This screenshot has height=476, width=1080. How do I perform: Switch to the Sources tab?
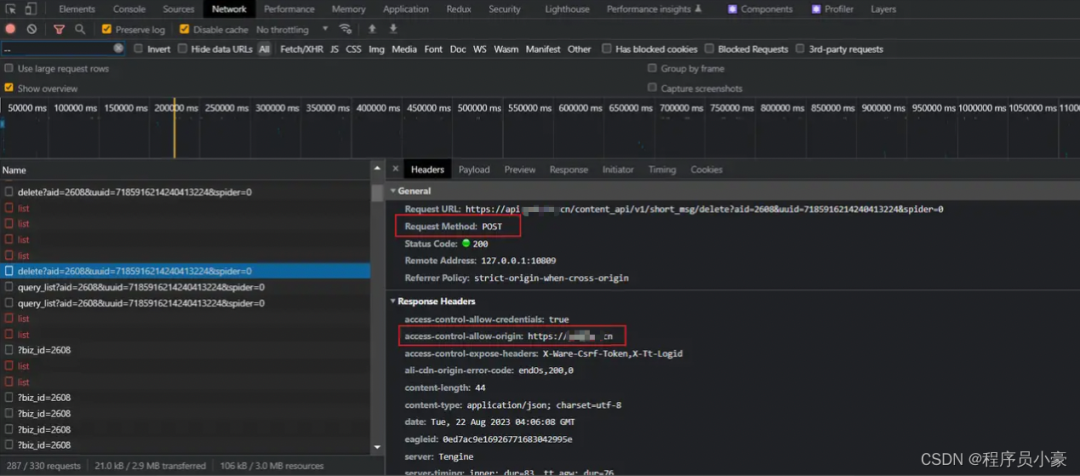click(178, 9)
